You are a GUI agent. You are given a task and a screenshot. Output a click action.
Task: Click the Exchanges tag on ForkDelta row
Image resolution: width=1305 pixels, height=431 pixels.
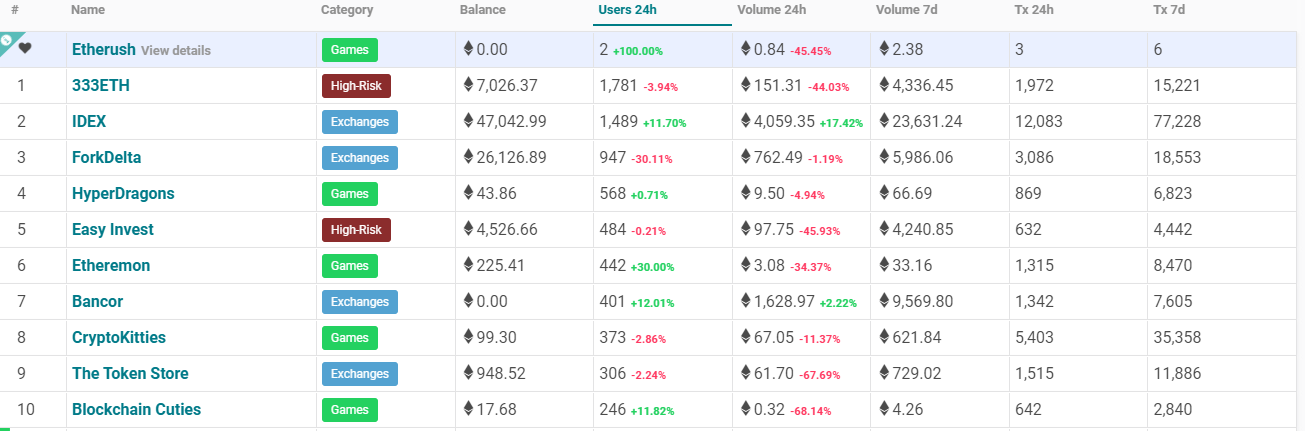pos(360,158)
